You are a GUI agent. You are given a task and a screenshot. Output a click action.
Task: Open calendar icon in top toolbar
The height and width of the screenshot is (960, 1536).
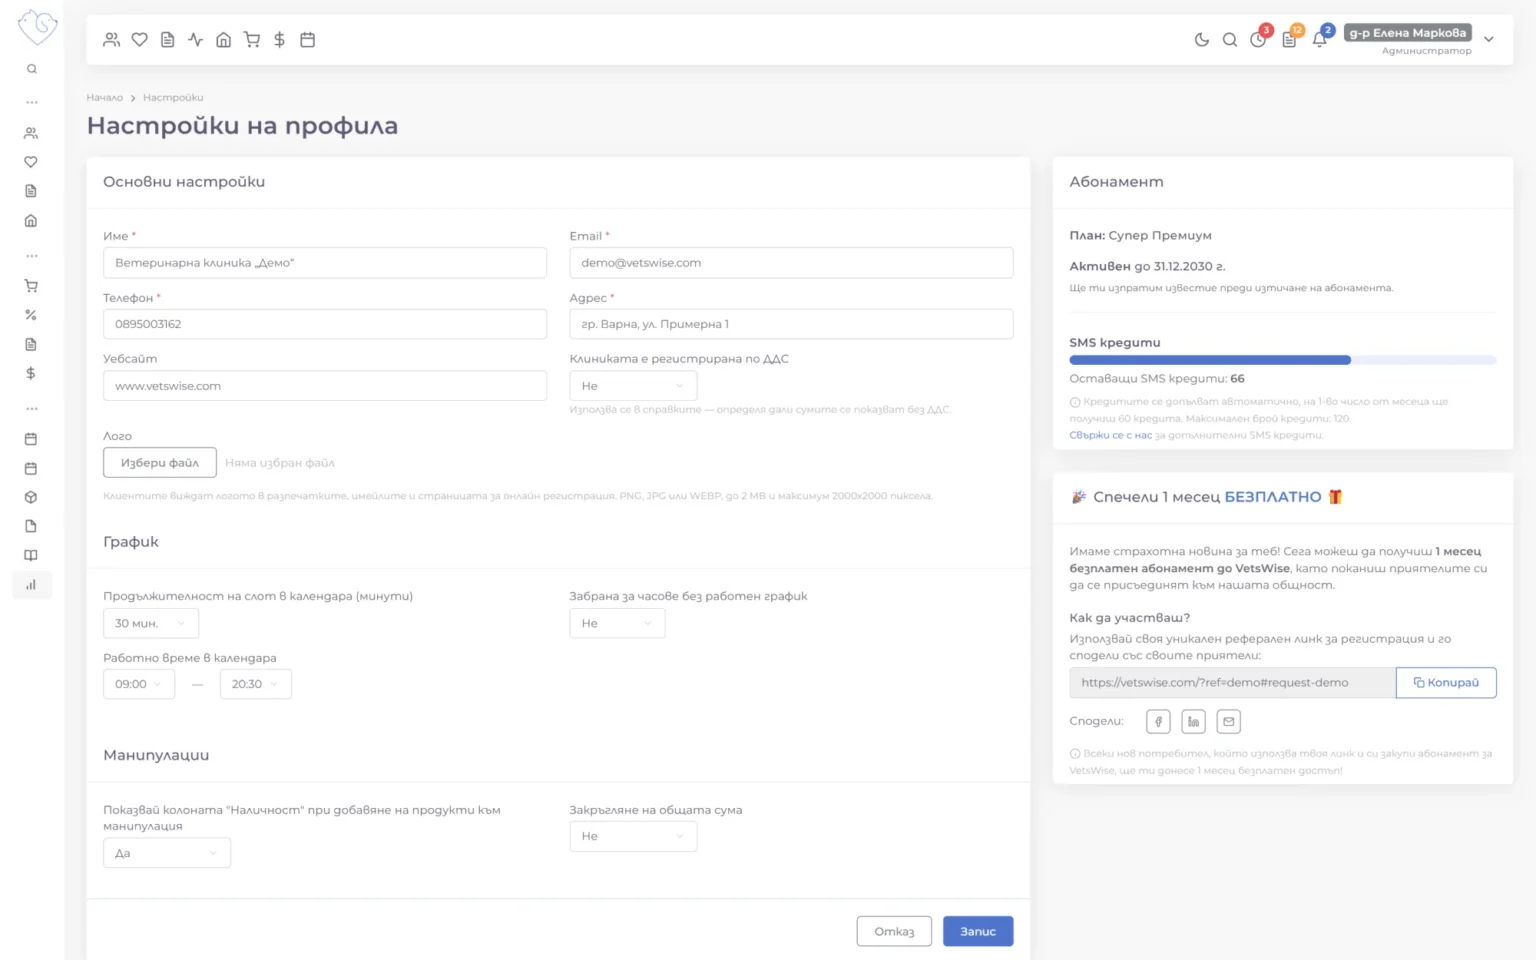pos(308,40)
